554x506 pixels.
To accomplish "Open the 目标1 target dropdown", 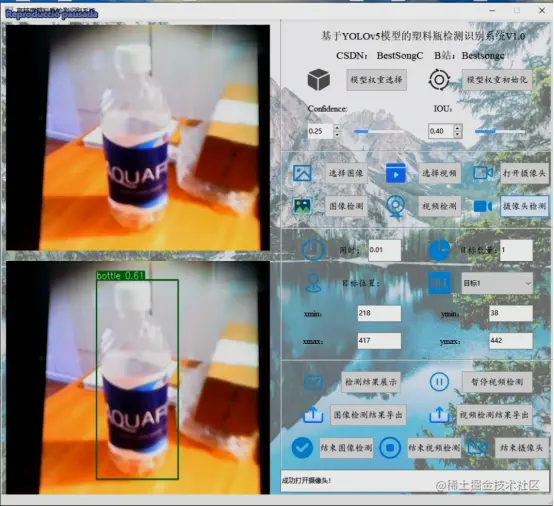I will coord(497,283).
